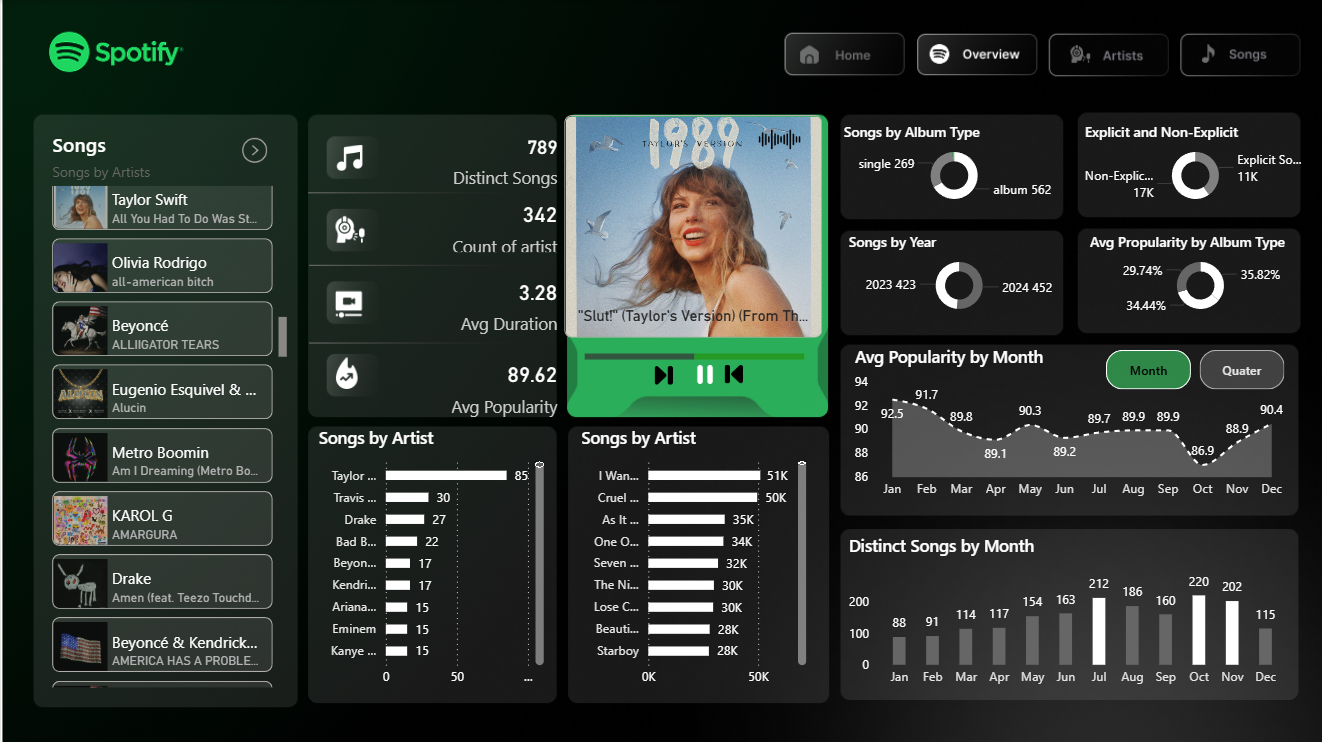
Task: Switch popularity chart to Month
Action: [1148, 370]
